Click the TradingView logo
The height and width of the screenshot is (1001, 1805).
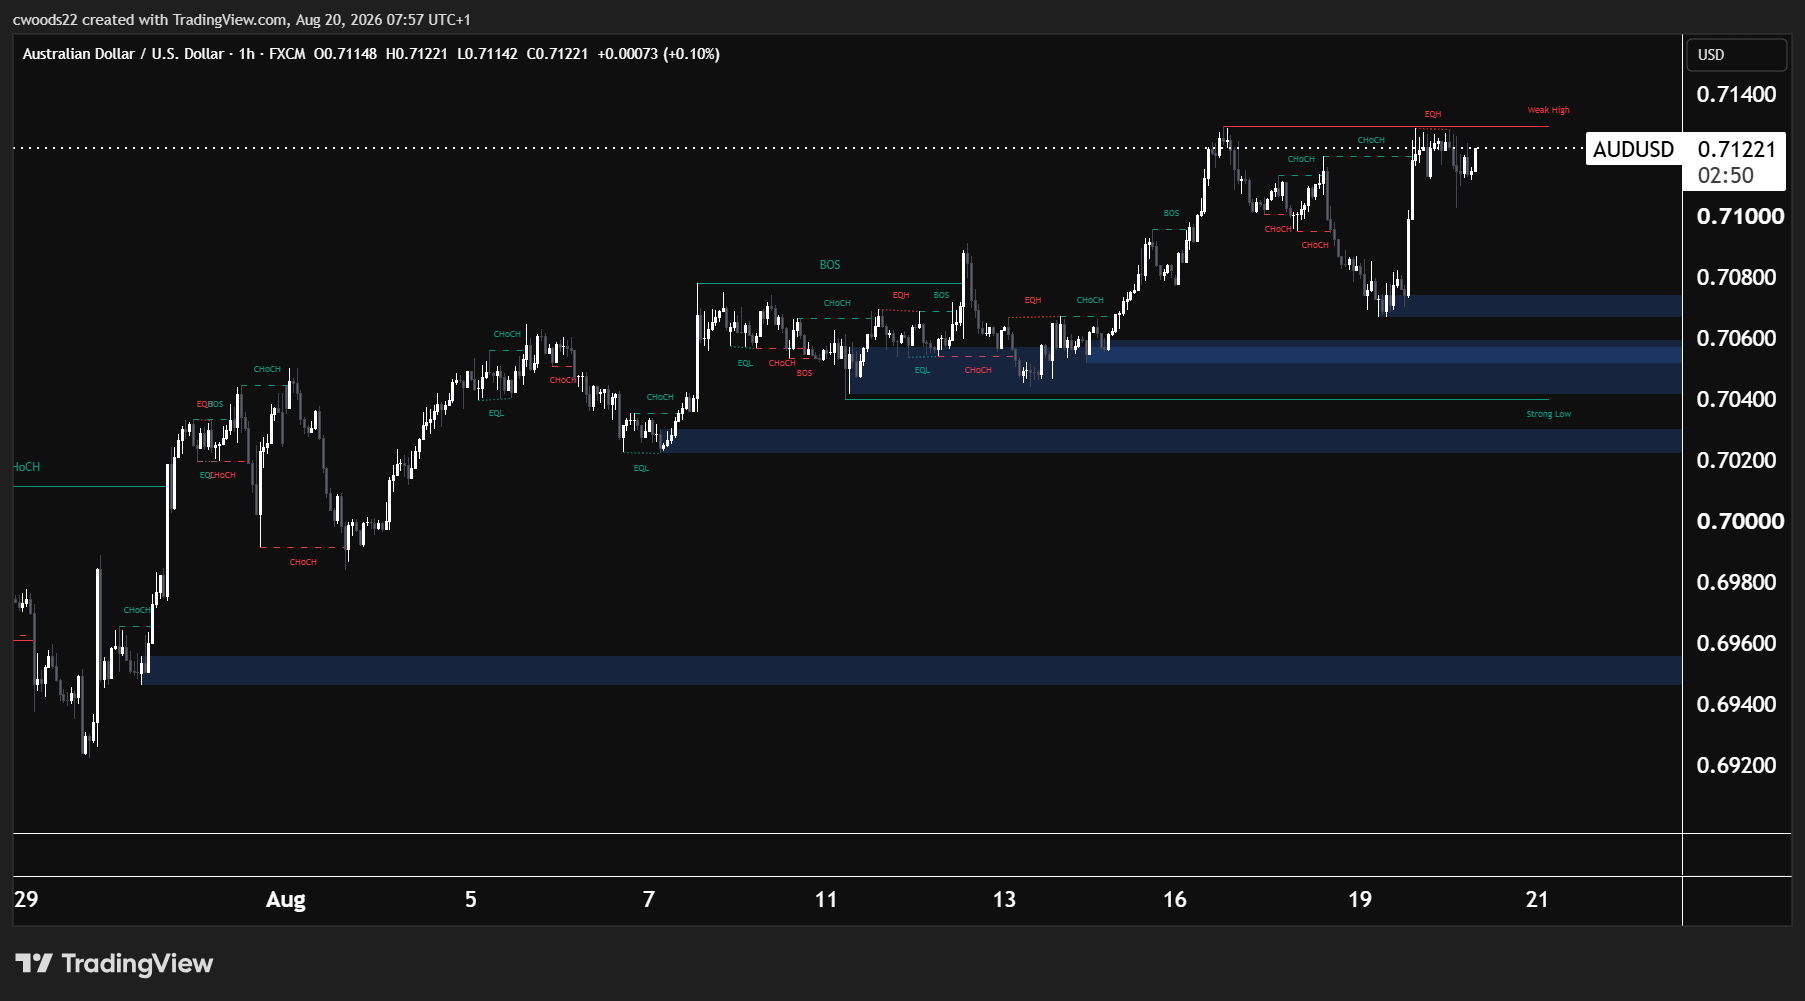(x=114, y=963)
